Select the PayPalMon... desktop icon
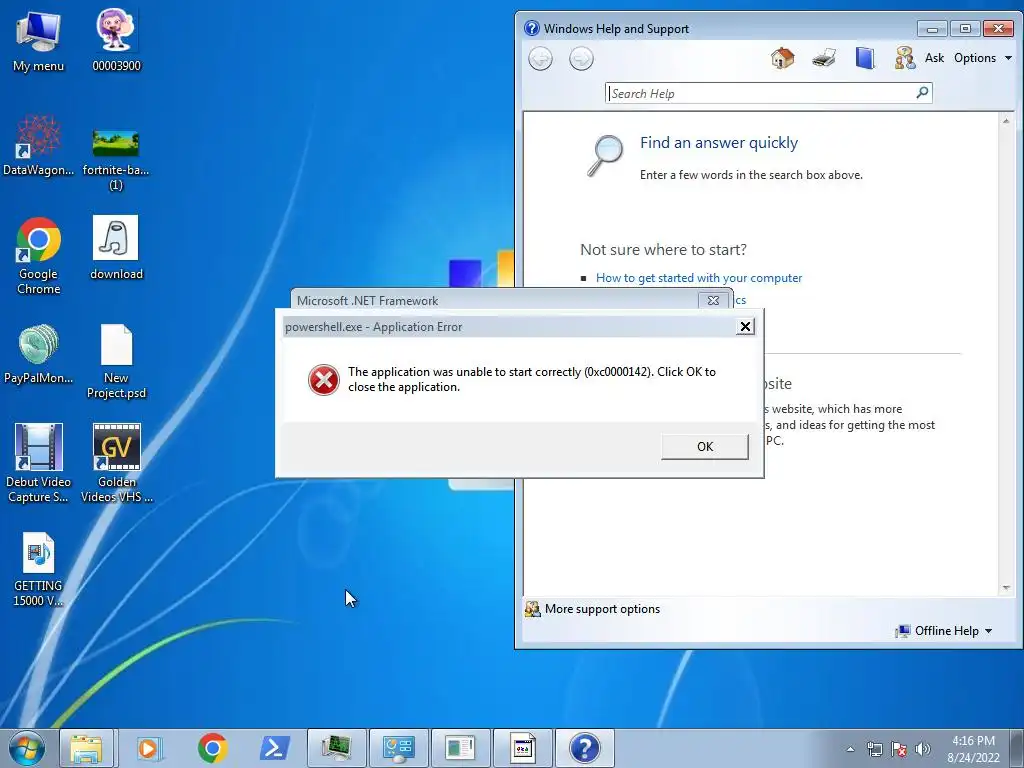Viewport: 1024px width, 768px height. click(x=39, y=353)
